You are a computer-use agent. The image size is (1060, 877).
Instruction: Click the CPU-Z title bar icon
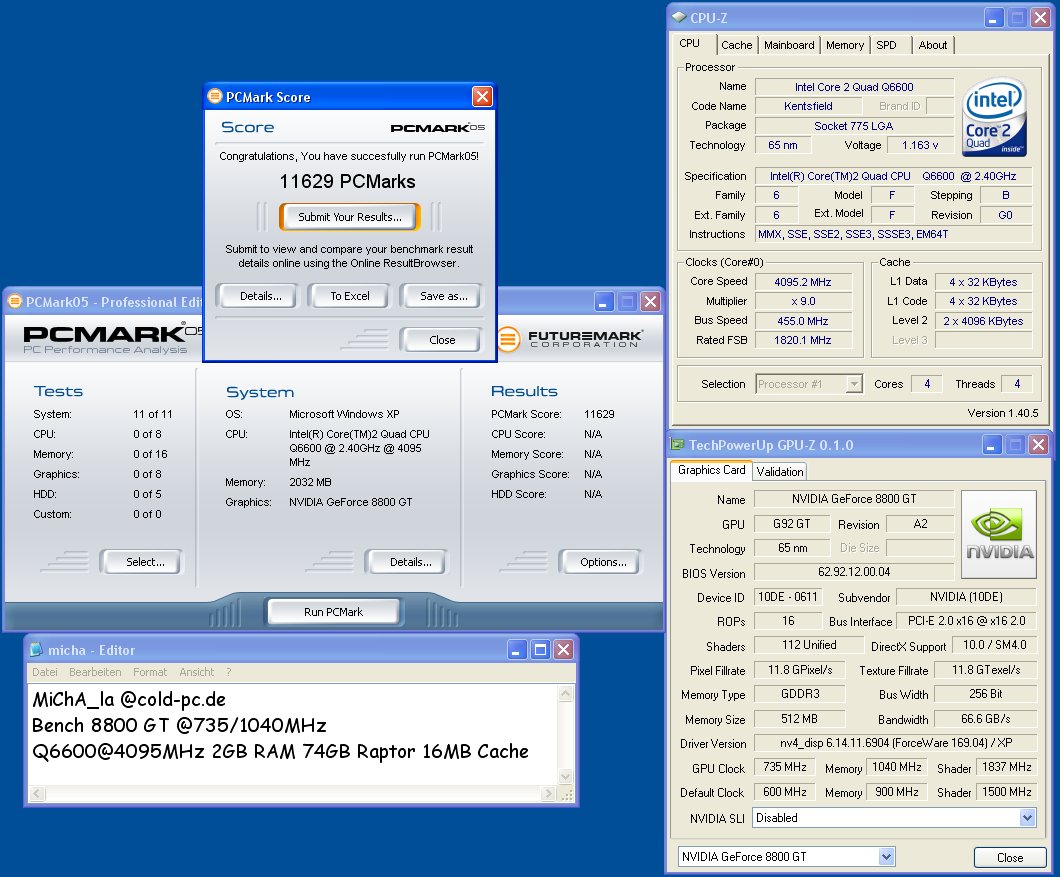coord(679,18)
